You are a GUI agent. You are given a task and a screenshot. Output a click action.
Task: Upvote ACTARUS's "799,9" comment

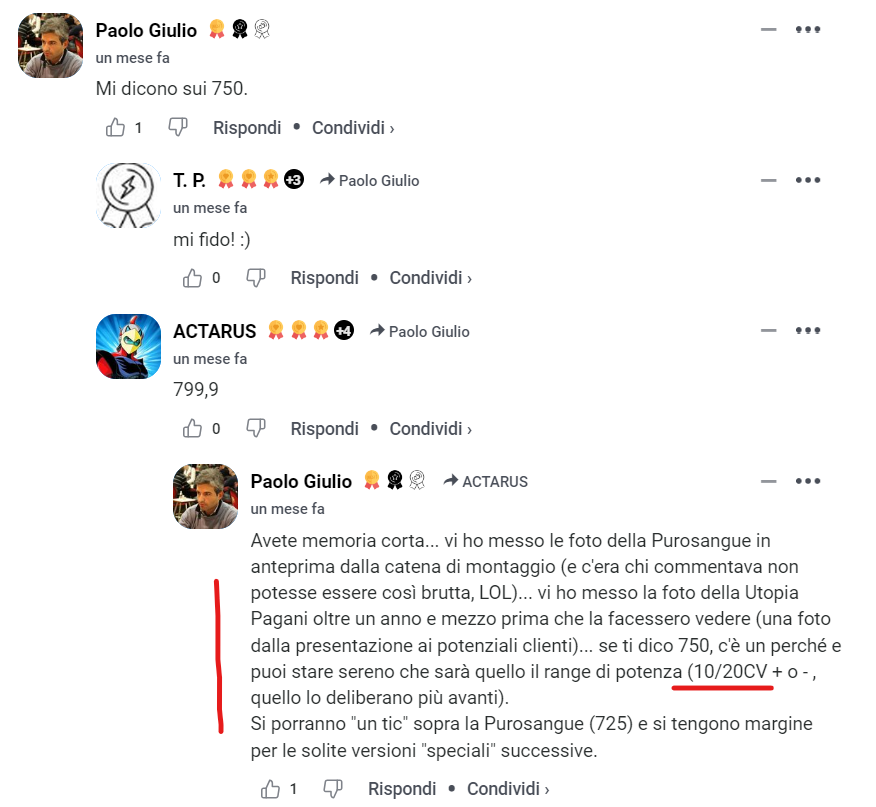pyautogui.click(x=192, y=429)
